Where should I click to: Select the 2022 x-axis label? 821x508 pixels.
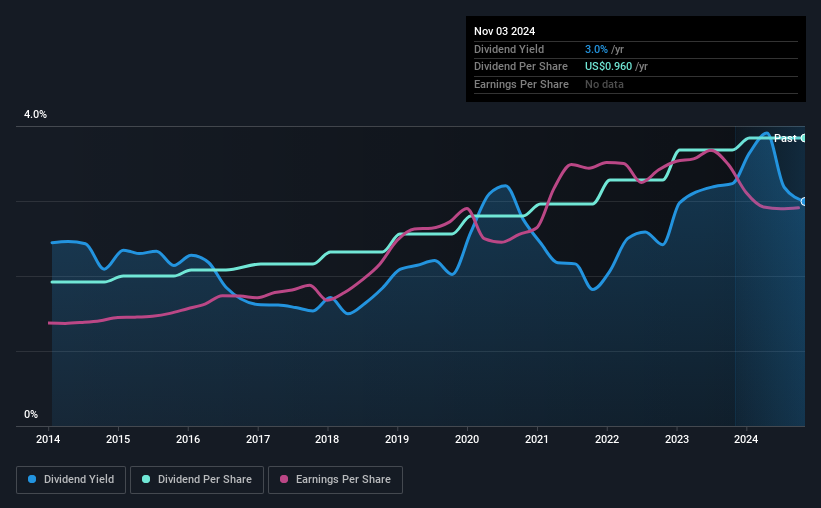[607, 439]
